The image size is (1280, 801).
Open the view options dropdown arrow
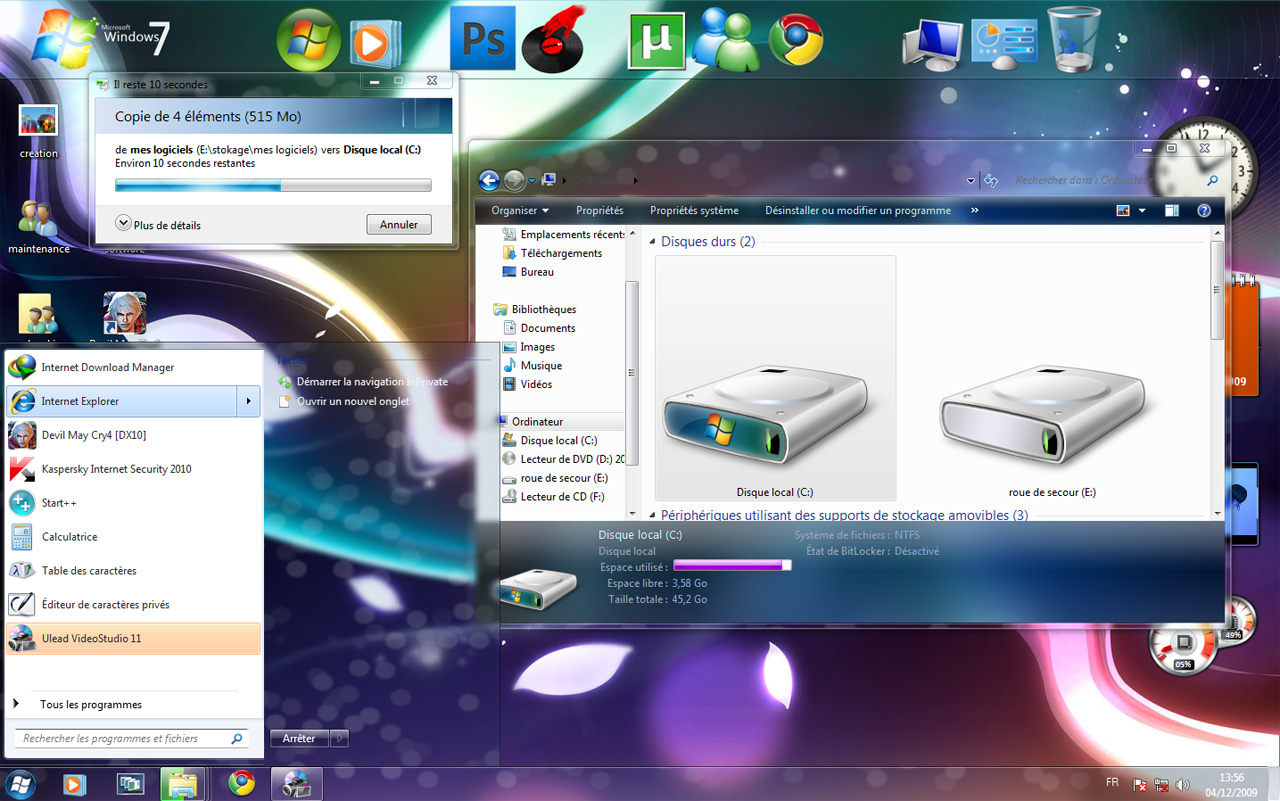coord(1142,211)
